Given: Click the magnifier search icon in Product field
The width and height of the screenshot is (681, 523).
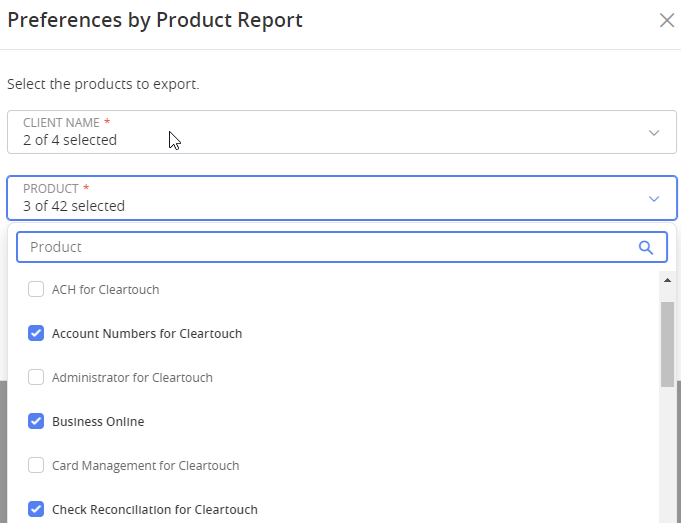Looking at the screenshot, I should 646,247.
